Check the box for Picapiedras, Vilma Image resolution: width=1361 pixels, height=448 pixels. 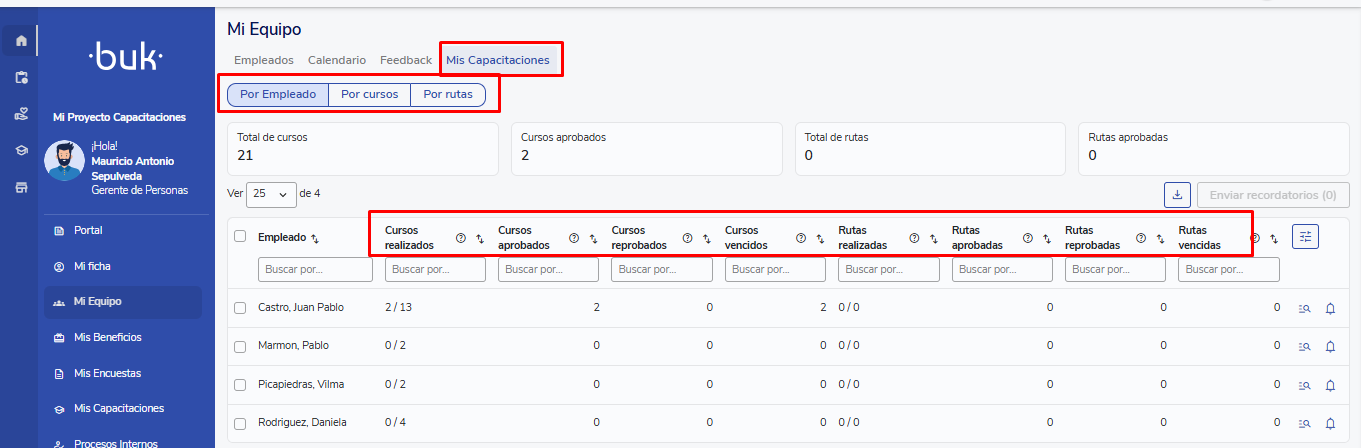point(240,385)
